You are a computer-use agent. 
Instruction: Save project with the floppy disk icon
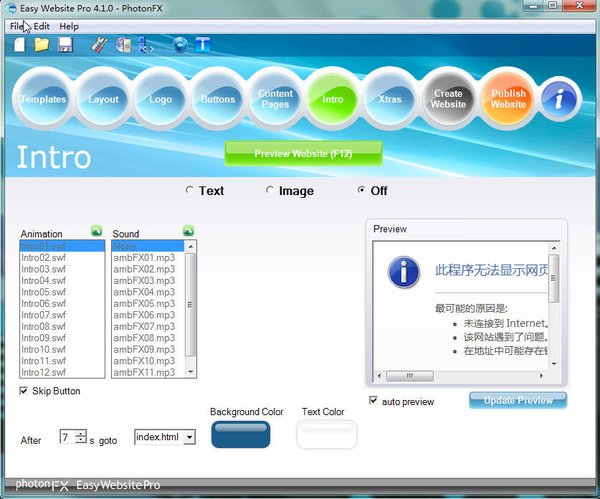(65, 45)
